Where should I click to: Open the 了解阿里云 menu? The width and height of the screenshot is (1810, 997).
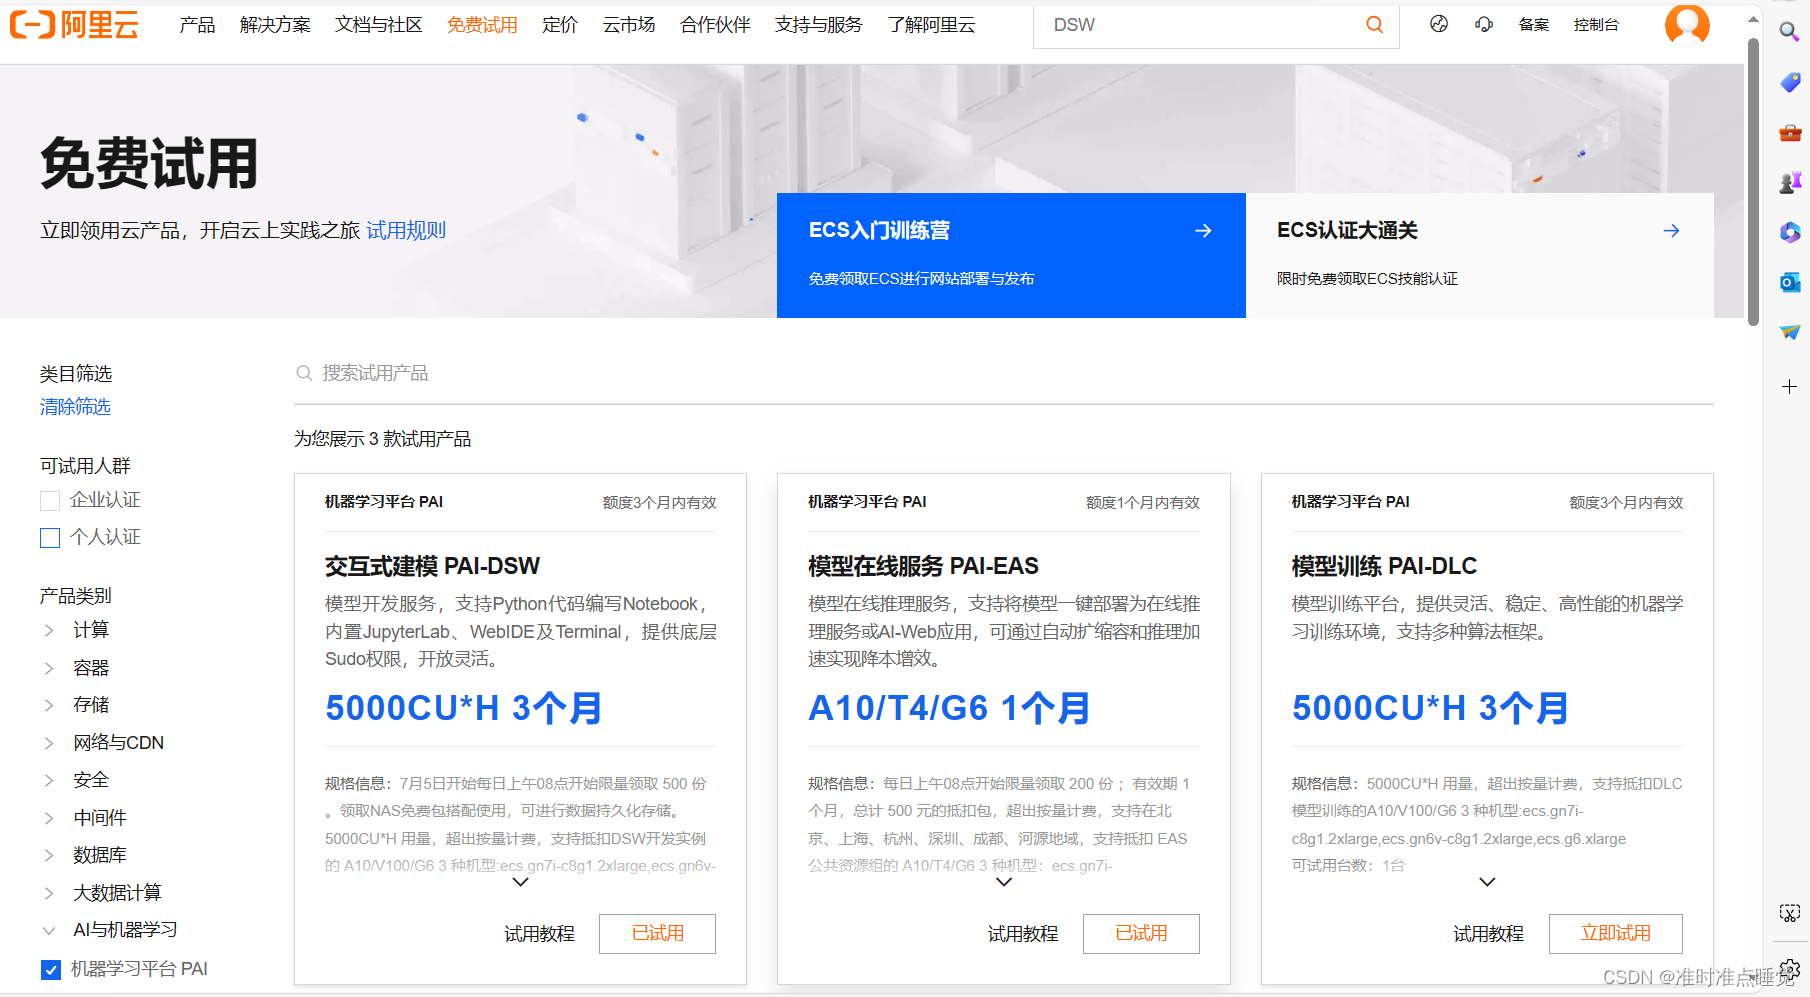[931, 25]
